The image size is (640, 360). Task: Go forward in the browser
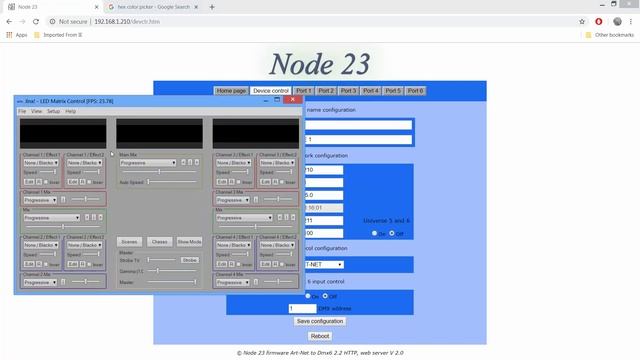click(x=22, y=22)
